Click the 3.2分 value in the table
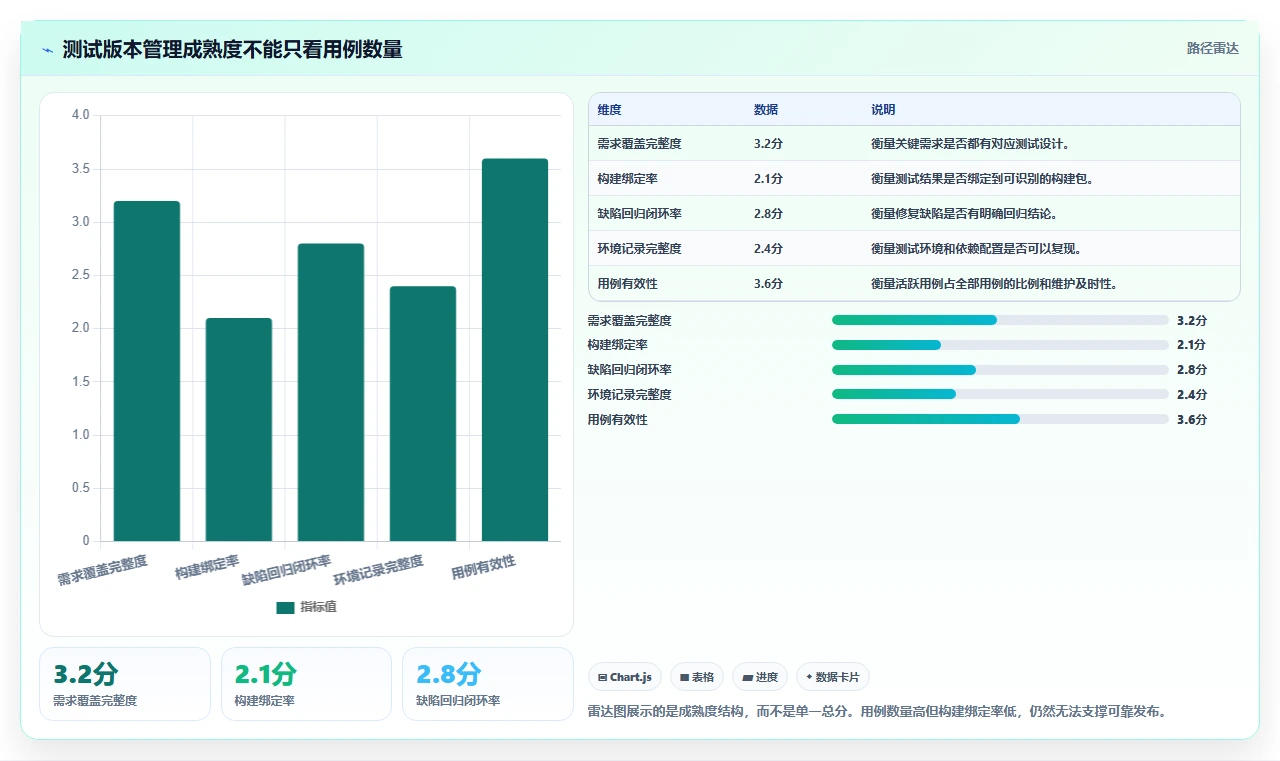Viewport: 1280px width, 761px height. (768, 144)
